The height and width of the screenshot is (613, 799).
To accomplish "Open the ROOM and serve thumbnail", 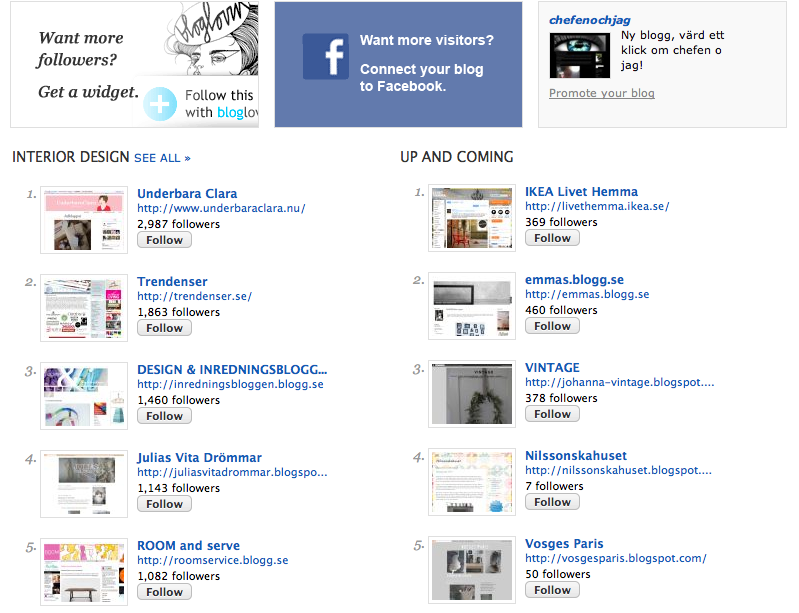I will coord(84,572).
